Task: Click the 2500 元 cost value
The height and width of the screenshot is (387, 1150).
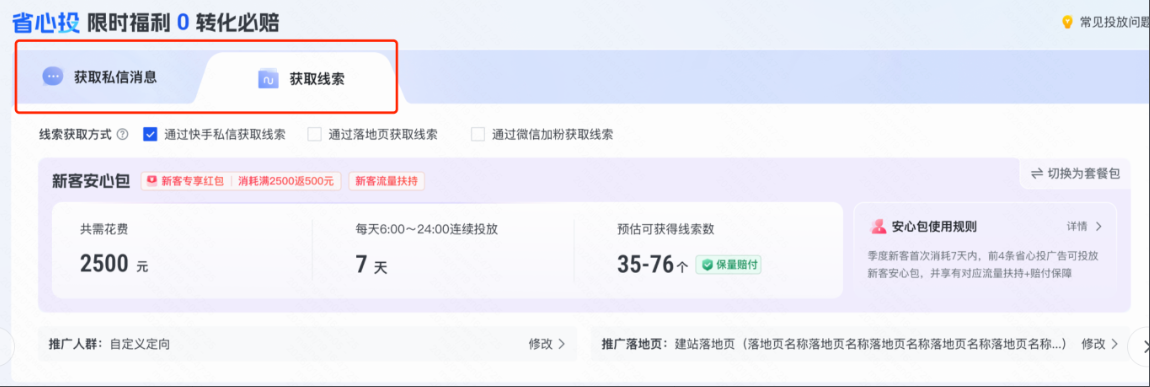Action: pyautogui.click(x=114, y=264)
